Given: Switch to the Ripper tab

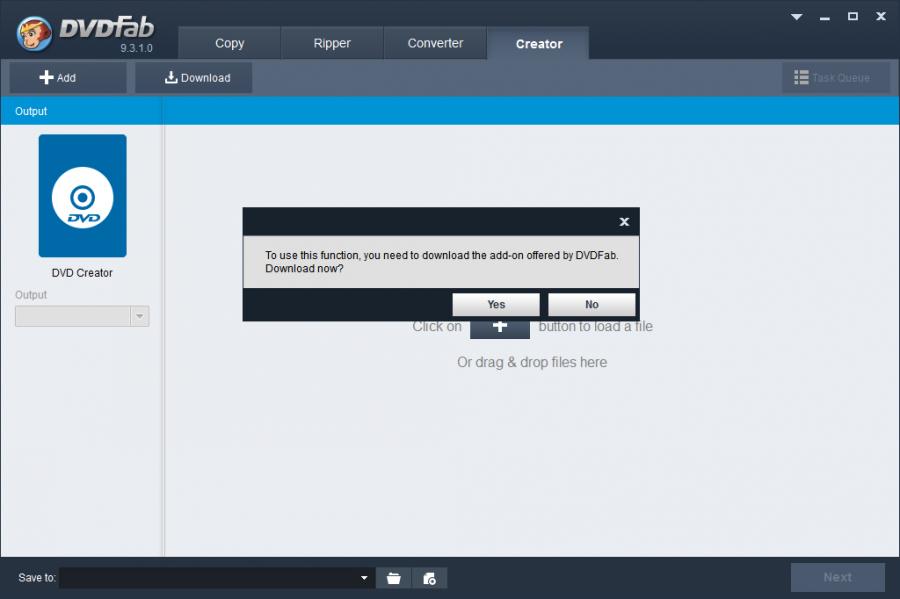Looking at the screenshot, I should (x=332, y=43).
